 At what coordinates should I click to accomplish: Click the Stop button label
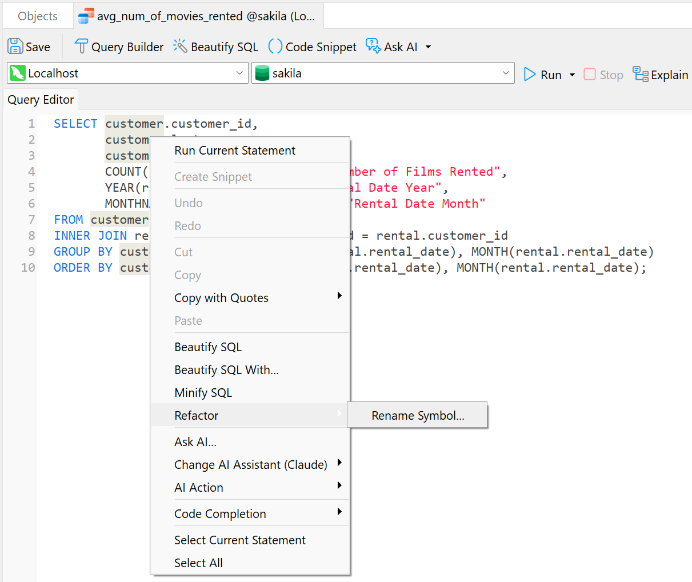(611, 75)
